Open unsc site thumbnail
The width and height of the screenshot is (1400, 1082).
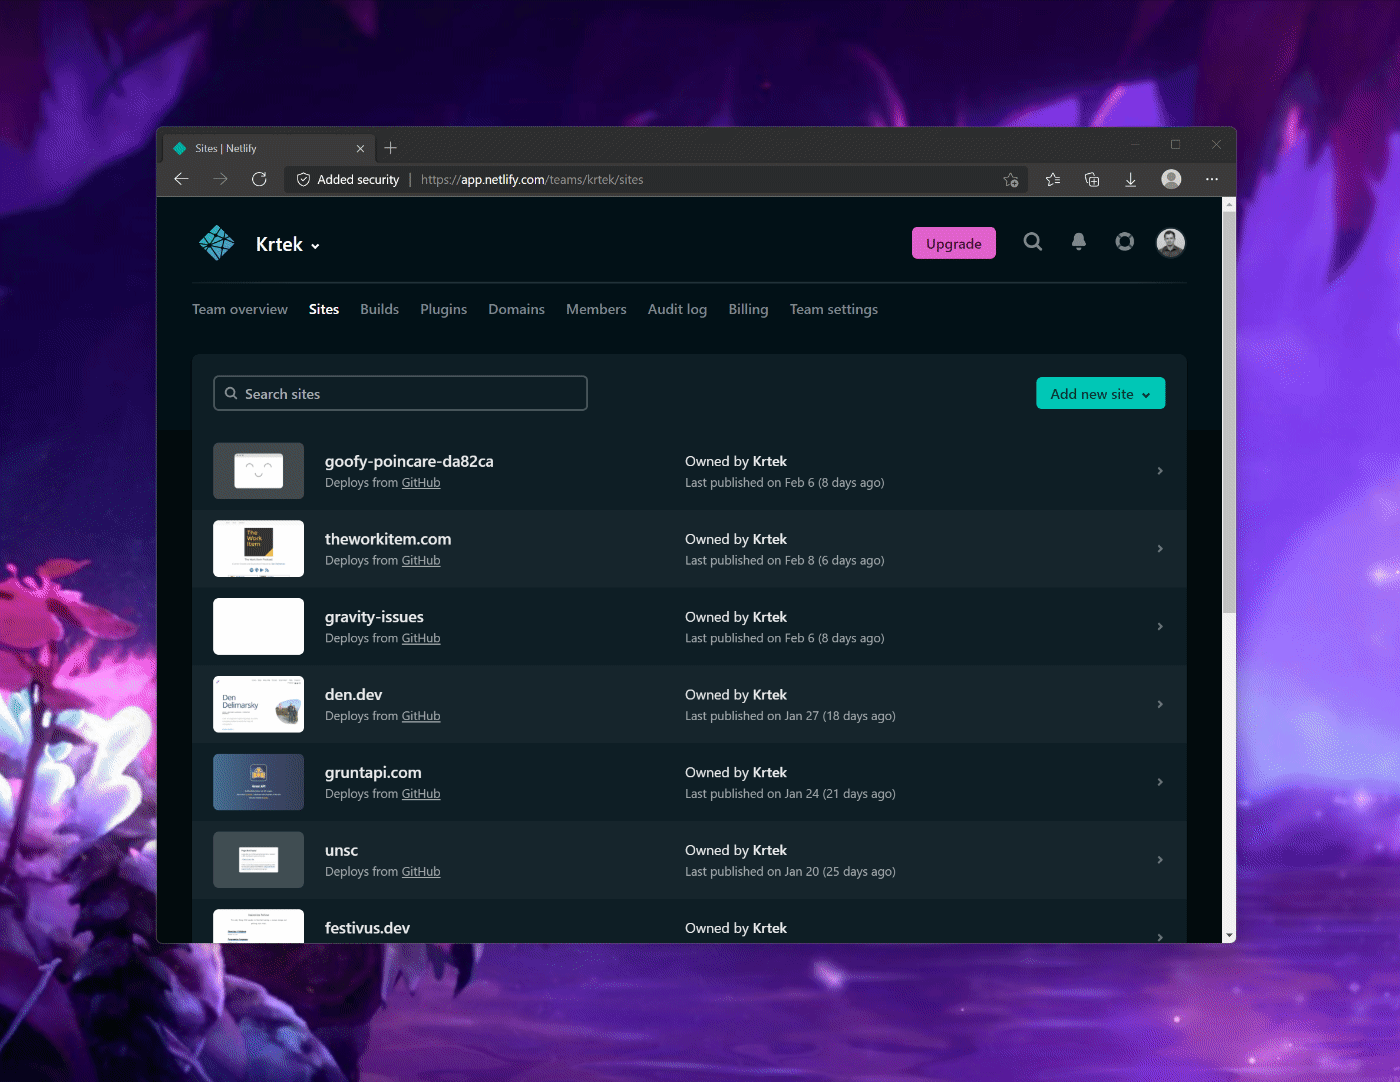pyautogui.click(x=259, y=860)
